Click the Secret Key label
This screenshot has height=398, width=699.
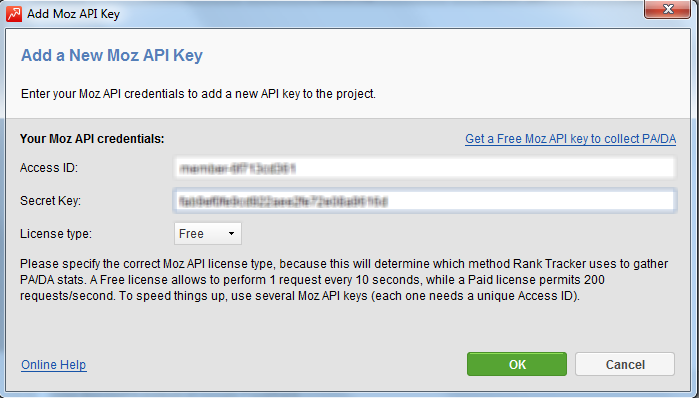click(50, 201)
